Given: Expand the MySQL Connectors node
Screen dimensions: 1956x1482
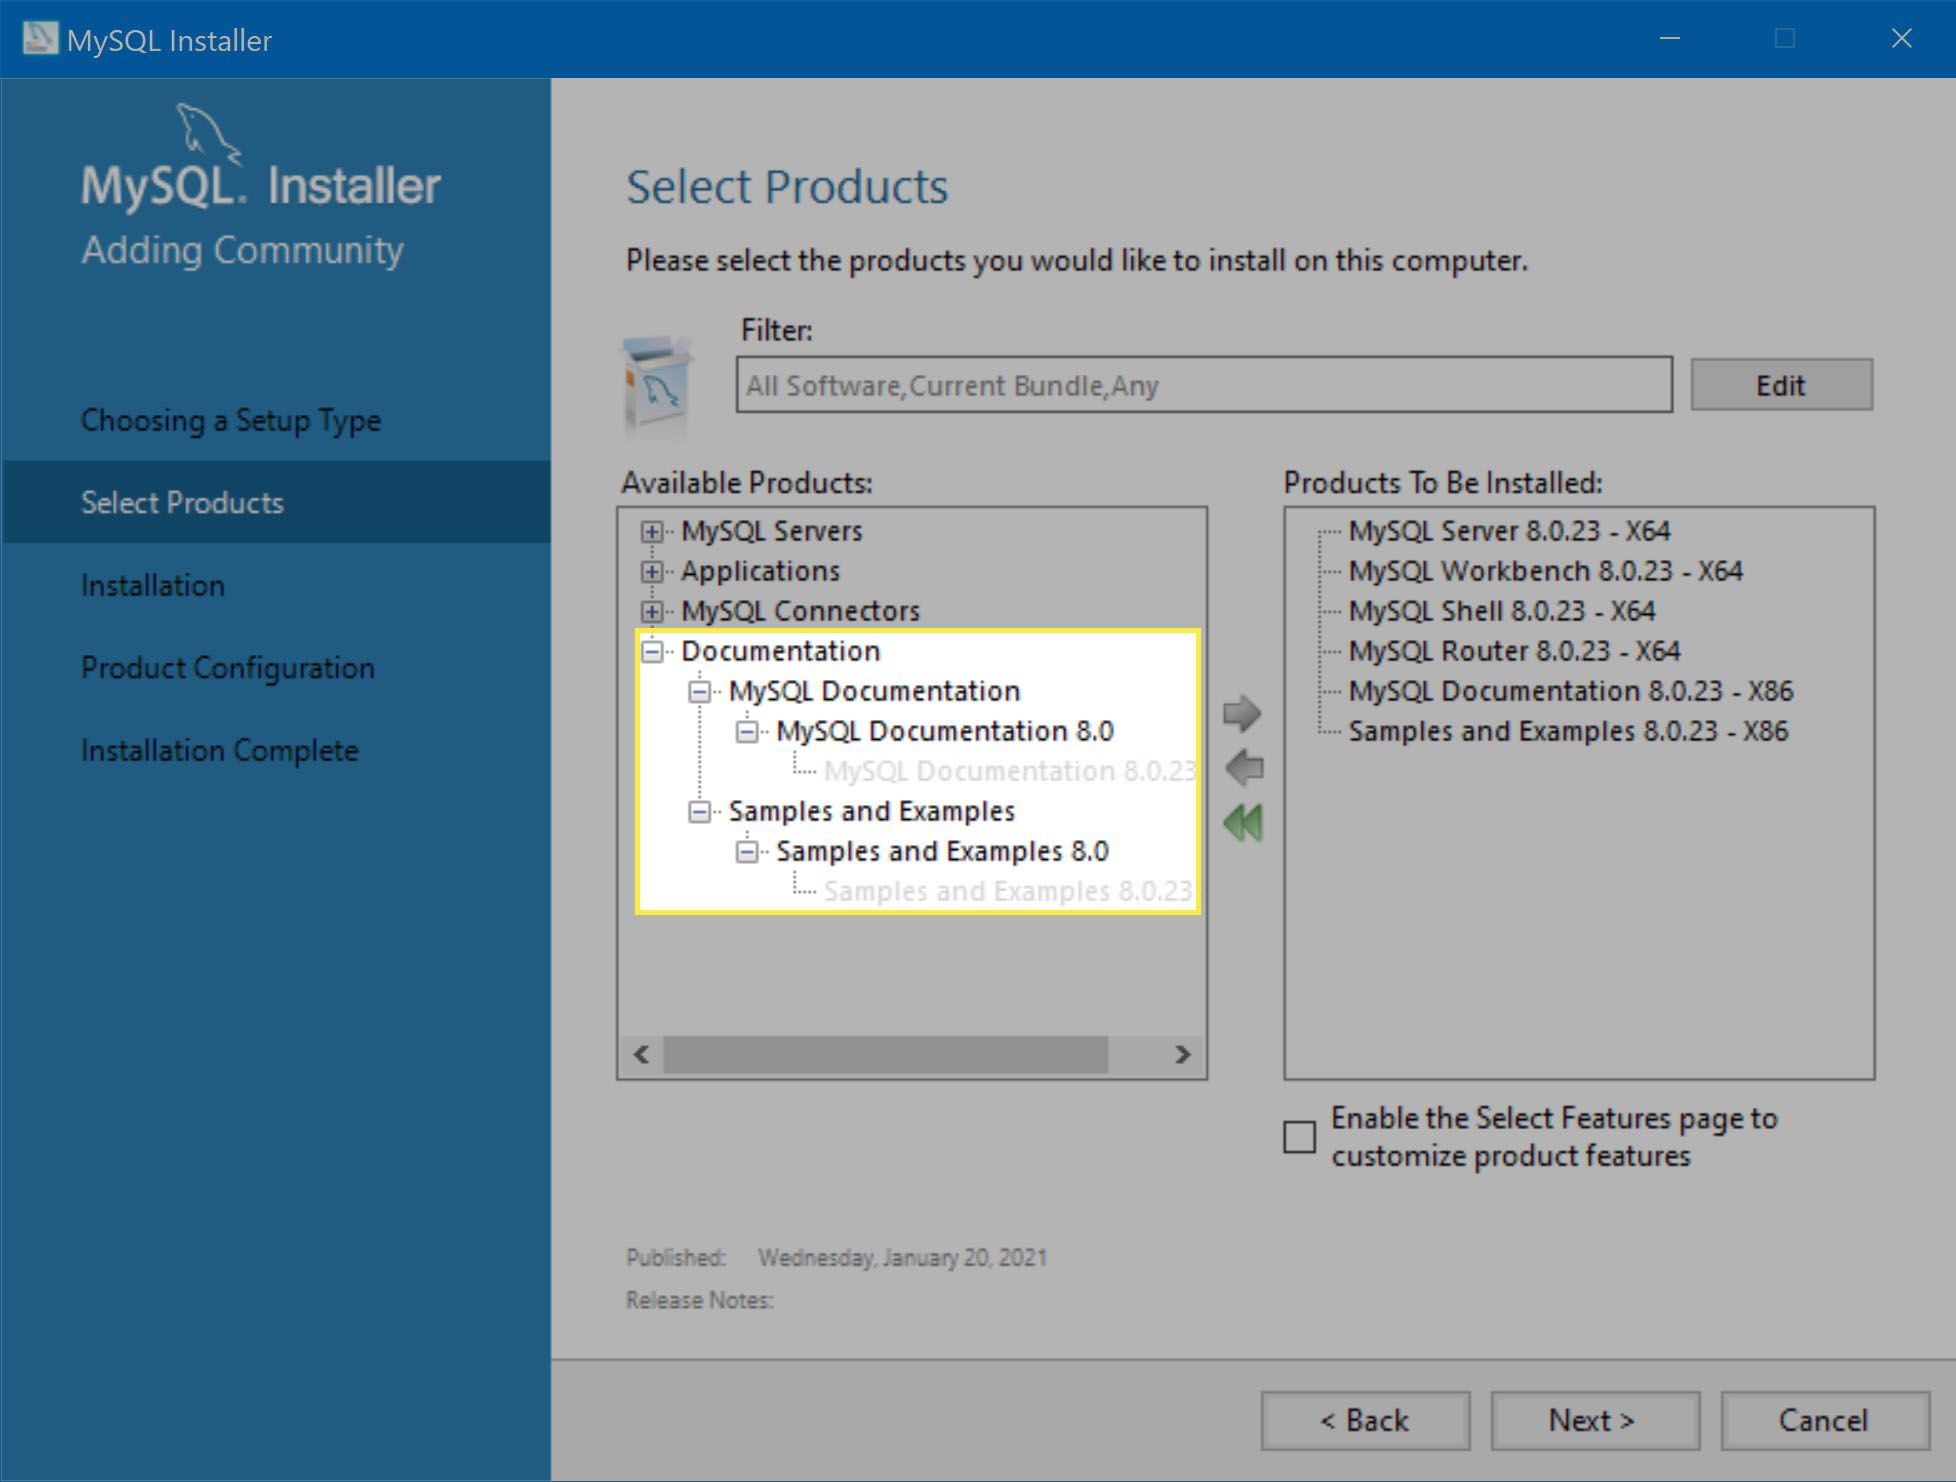Looking at the screenshot, I should pyautogui.click(x=652, y=611).
